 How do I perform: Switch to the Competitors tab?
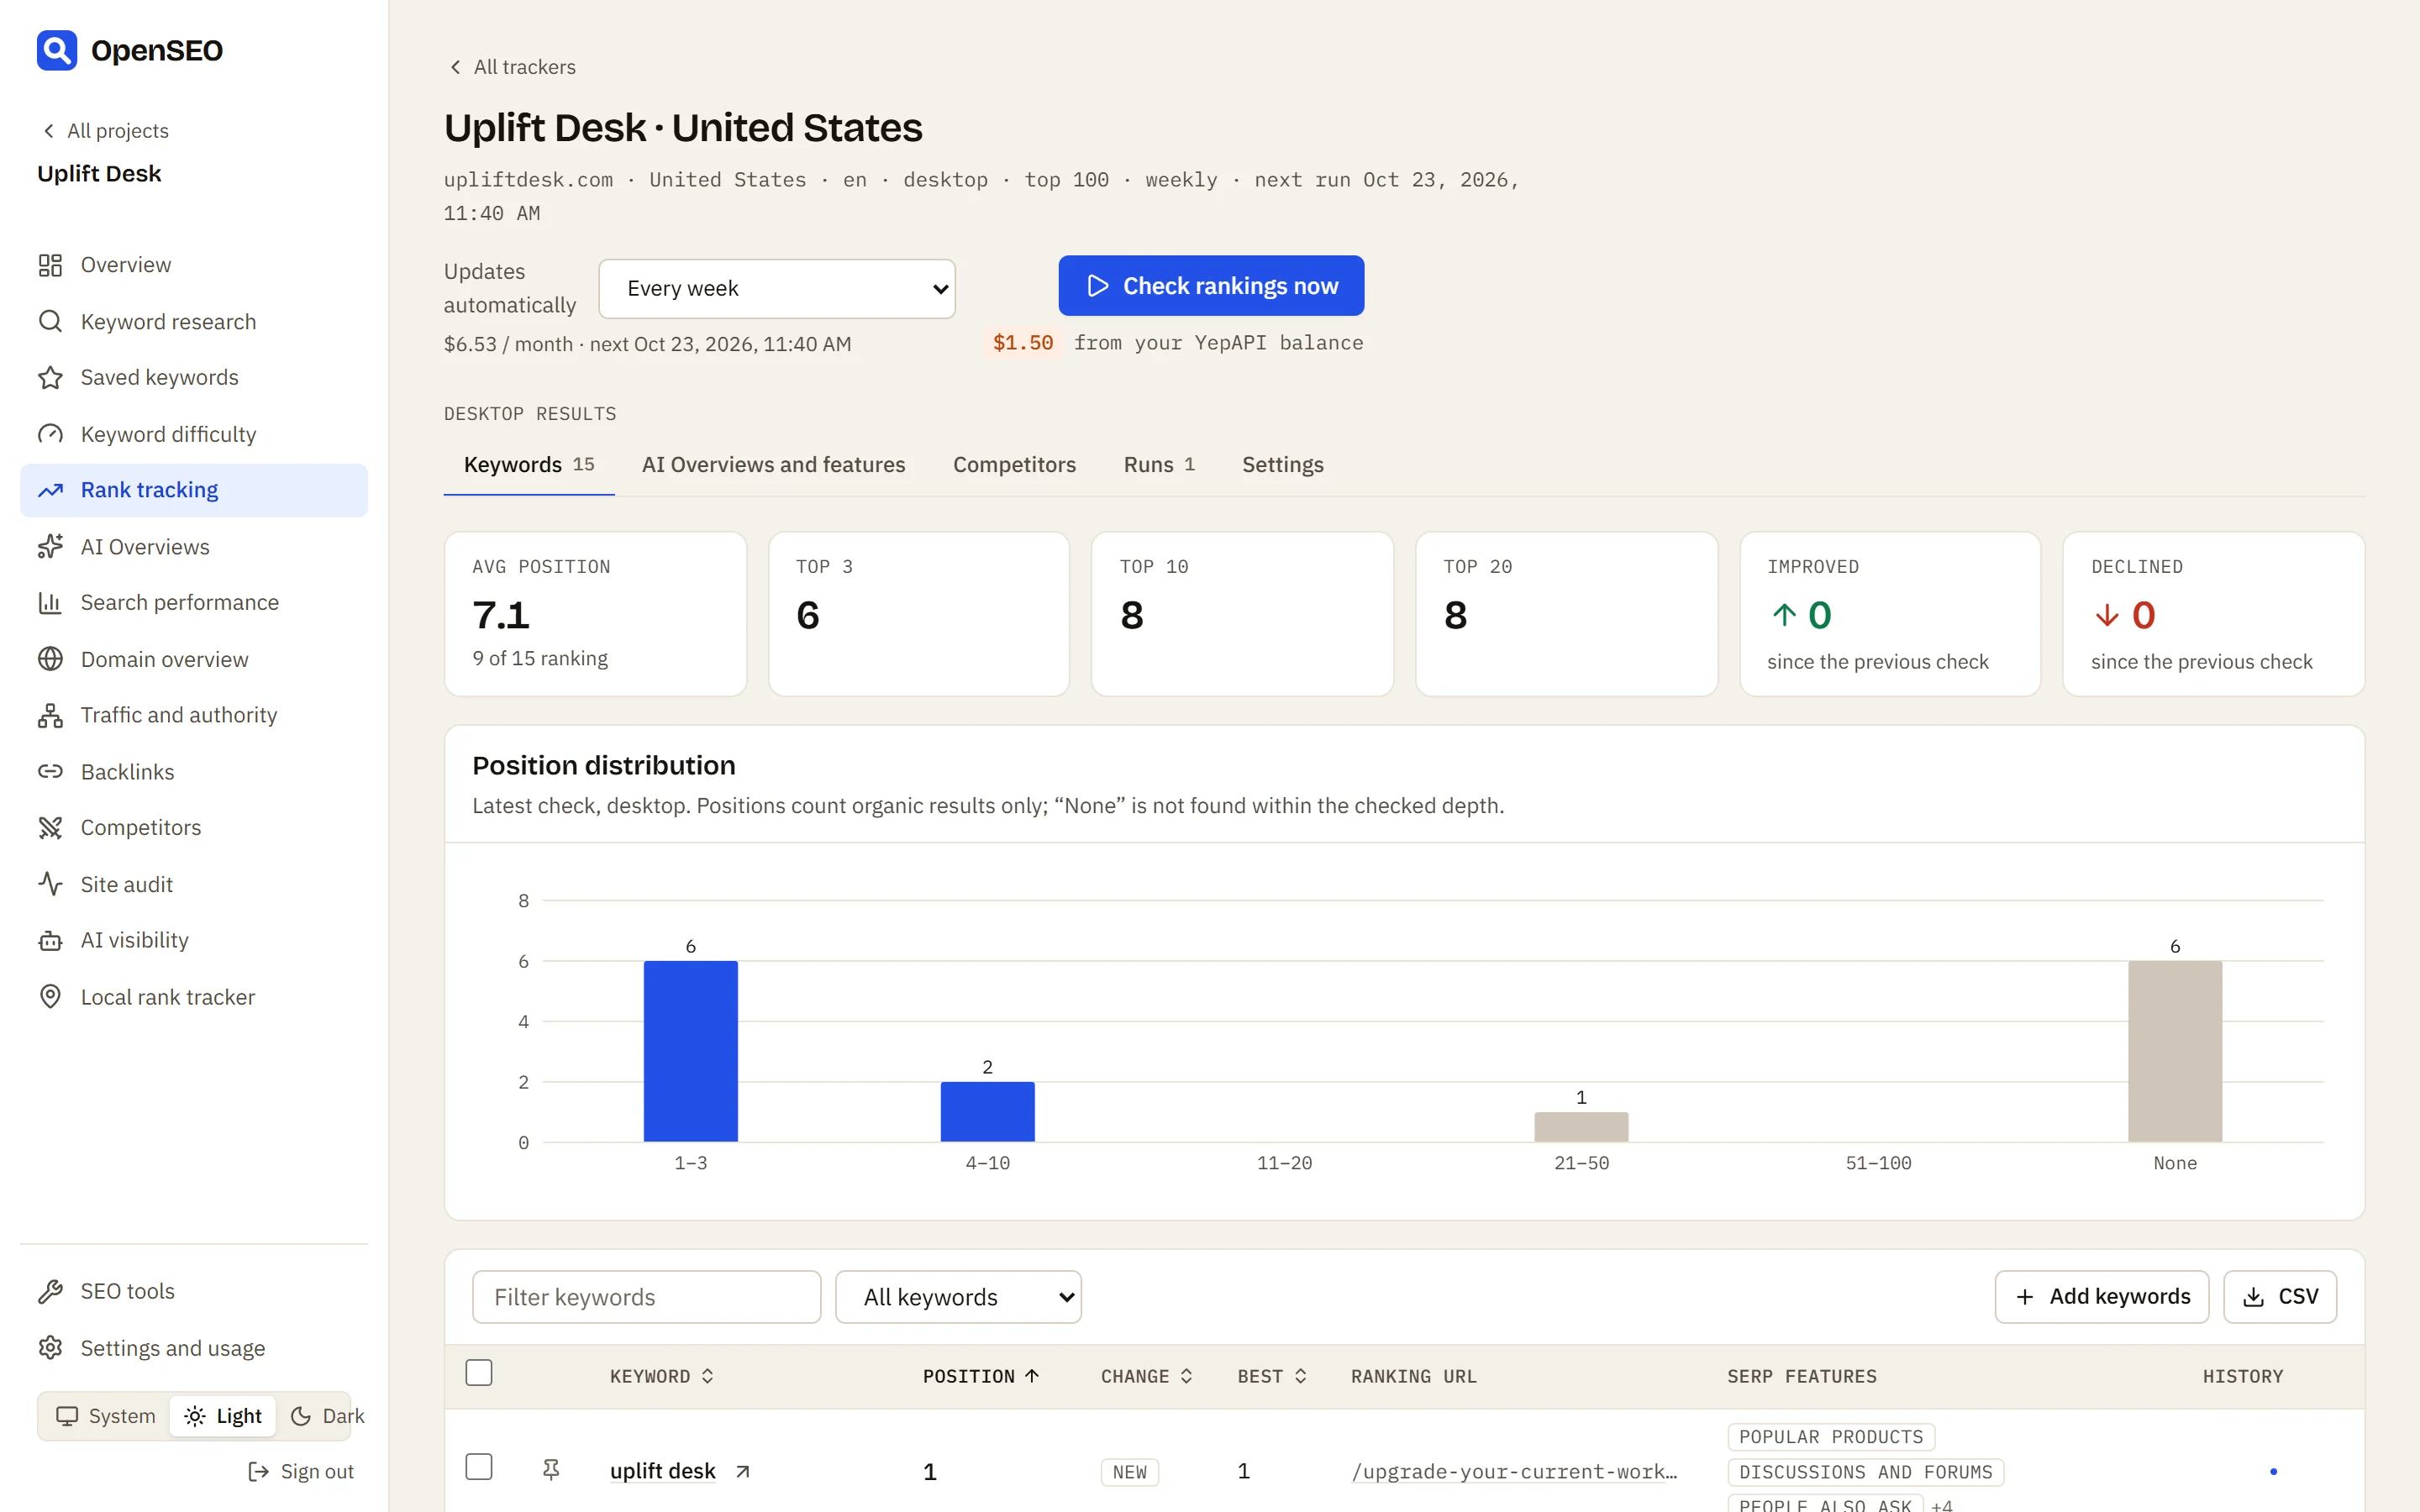click(x=1014, y=464)
